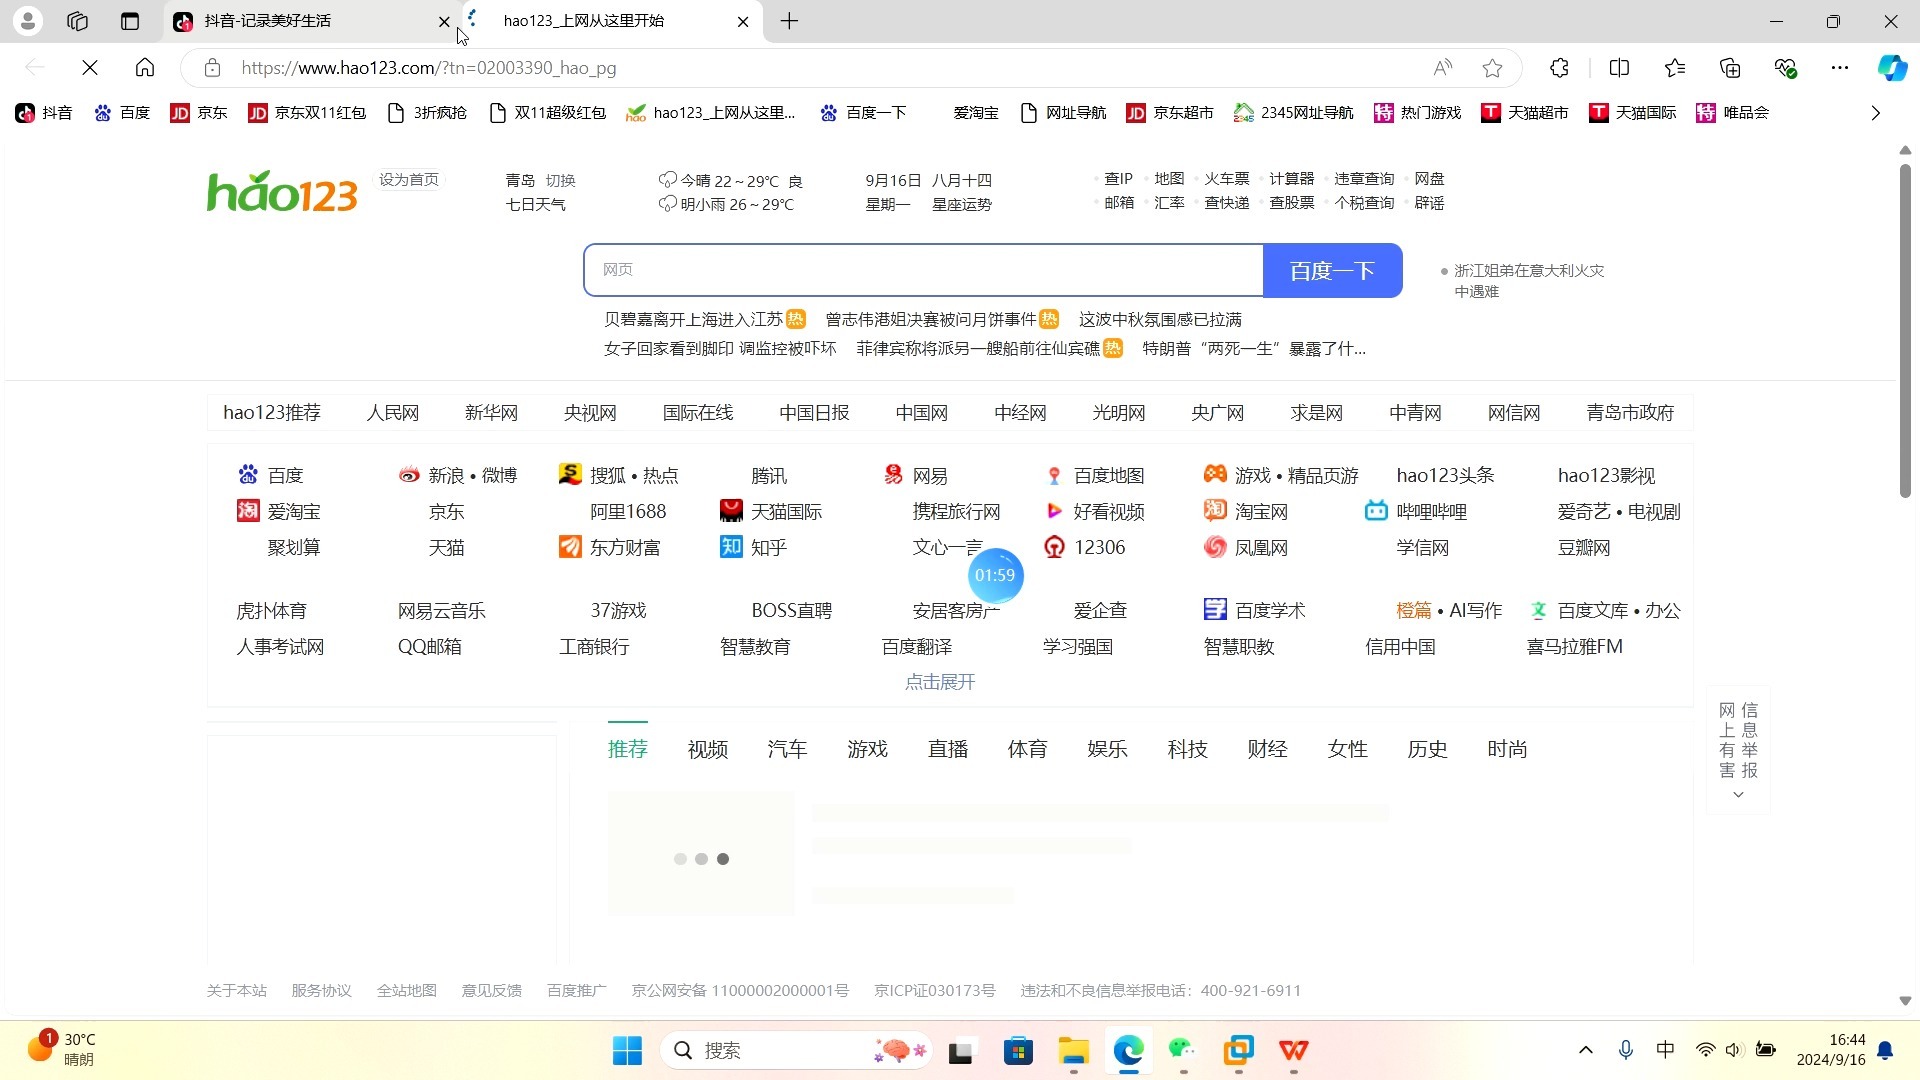Open WPS Office from the taskbar
The image size is (1920, 1080).
tap(1293, 1051)
